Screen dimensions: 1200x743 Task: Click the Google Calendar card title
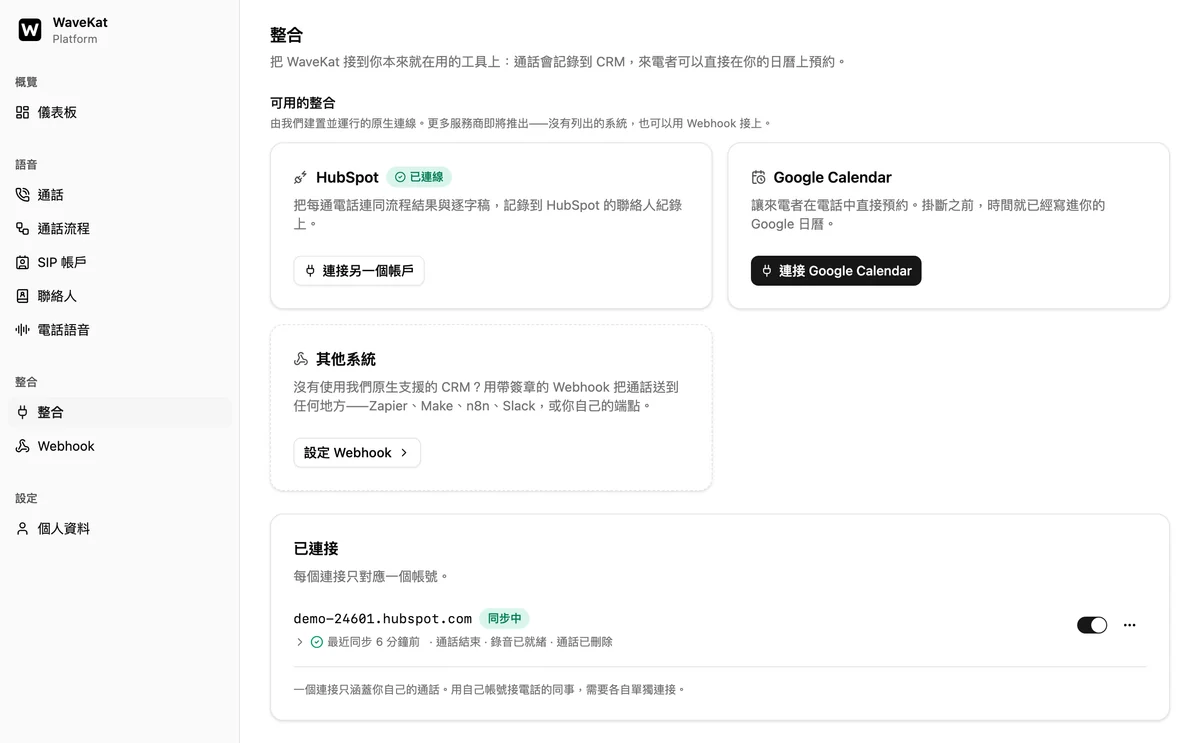pos(832,177)
